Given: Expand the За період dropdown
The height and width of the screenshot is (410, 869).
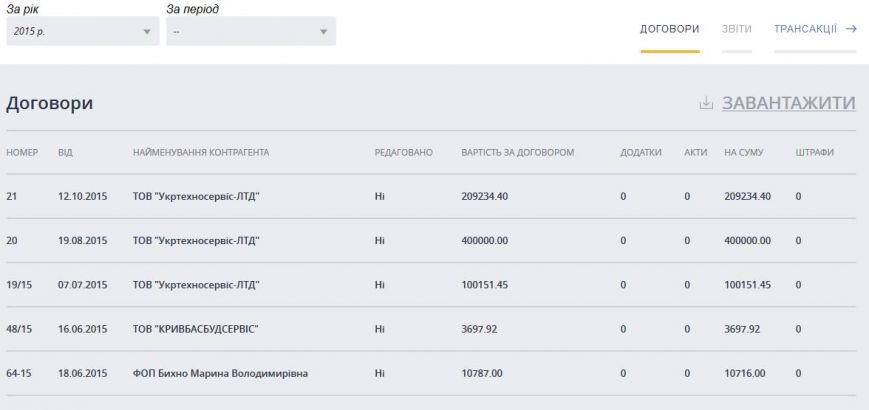Looking at the screenshot, I should pyautogui.click(x=251, y=31).
